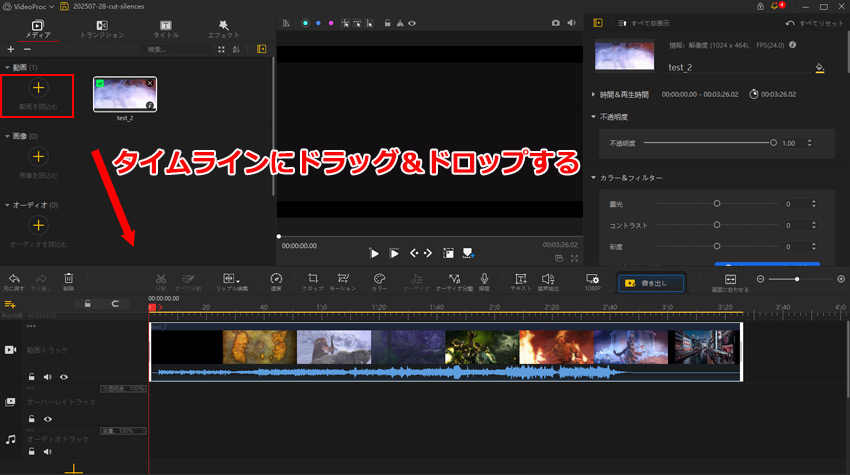
Task: Click the minus icon in media toolbar
Action: click(27, 49)
